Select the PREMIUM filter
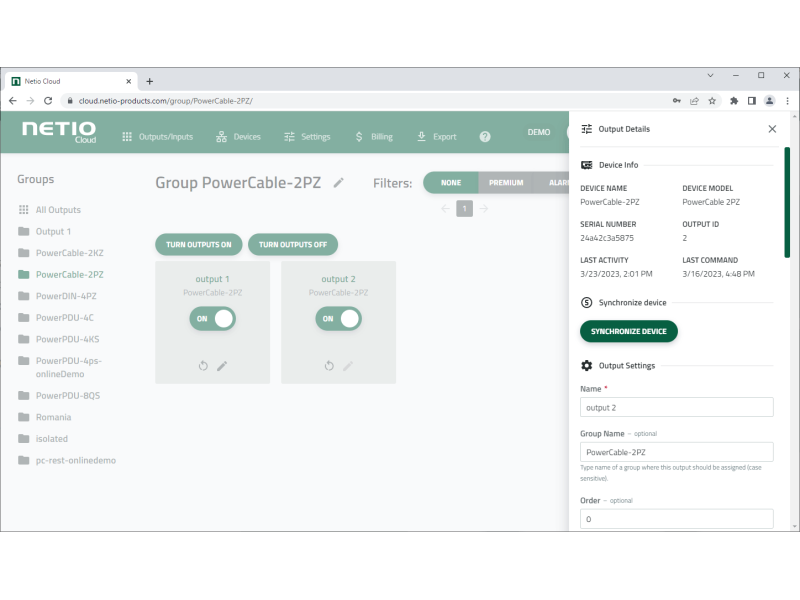 tap(506, 183)
